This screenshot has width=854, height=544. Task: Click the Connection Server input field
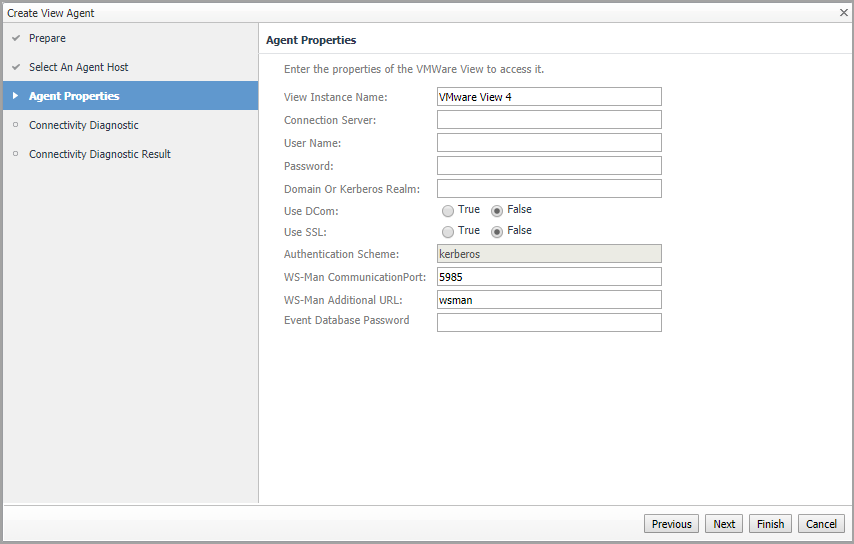pyautogui.click(x=549, y=120)
